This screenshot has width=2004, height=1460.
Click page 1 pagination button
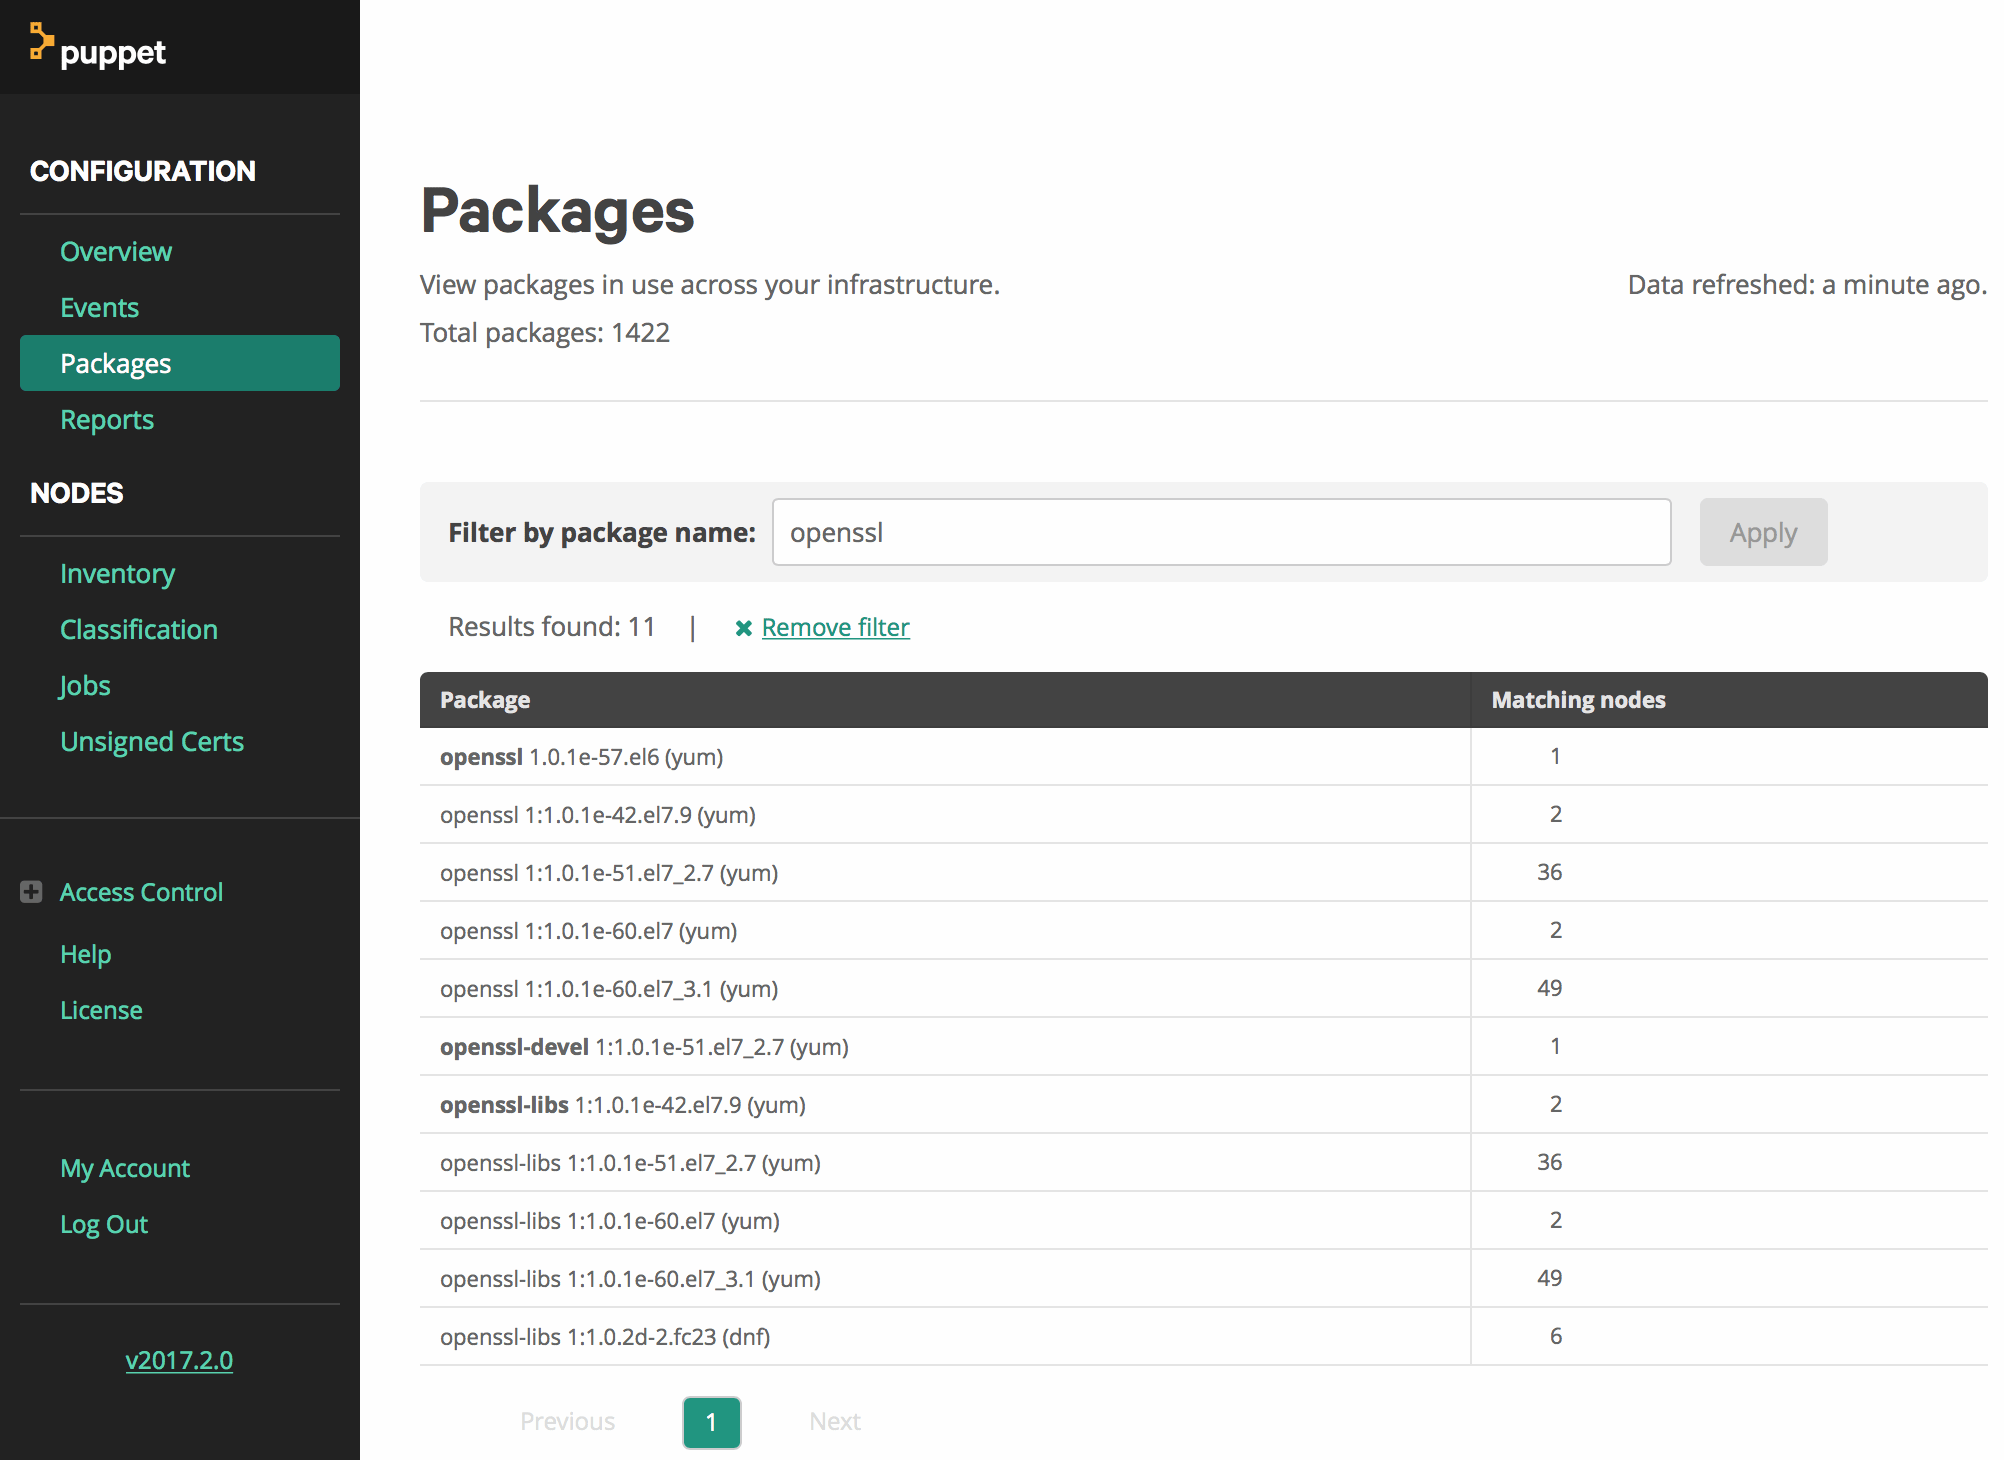click(712, 1422)
